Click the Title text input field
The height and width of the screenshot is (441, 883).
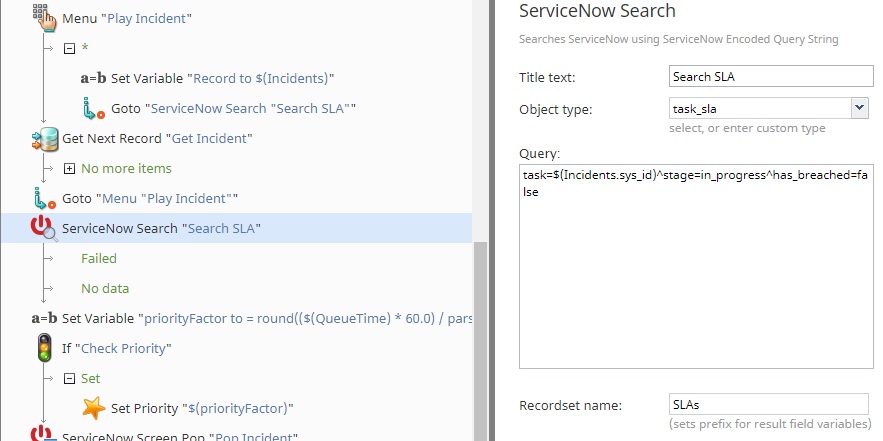[771, 77]
